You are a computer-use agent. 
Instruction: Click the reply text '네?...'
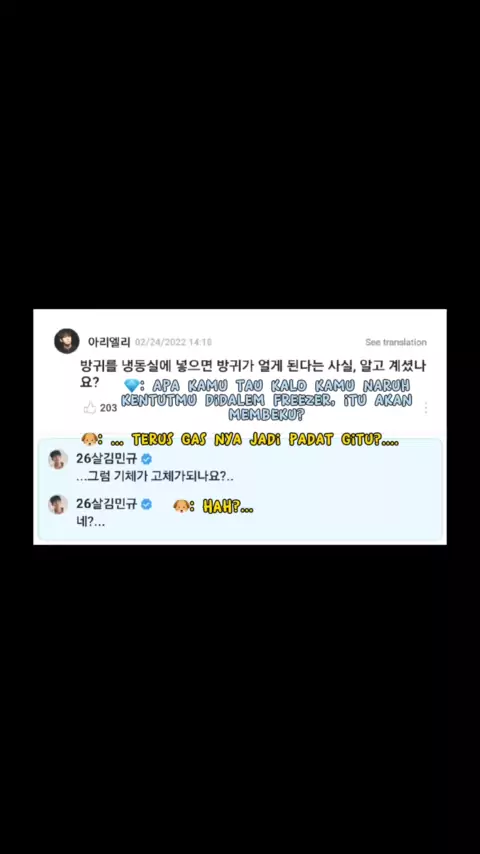point(90,522)
